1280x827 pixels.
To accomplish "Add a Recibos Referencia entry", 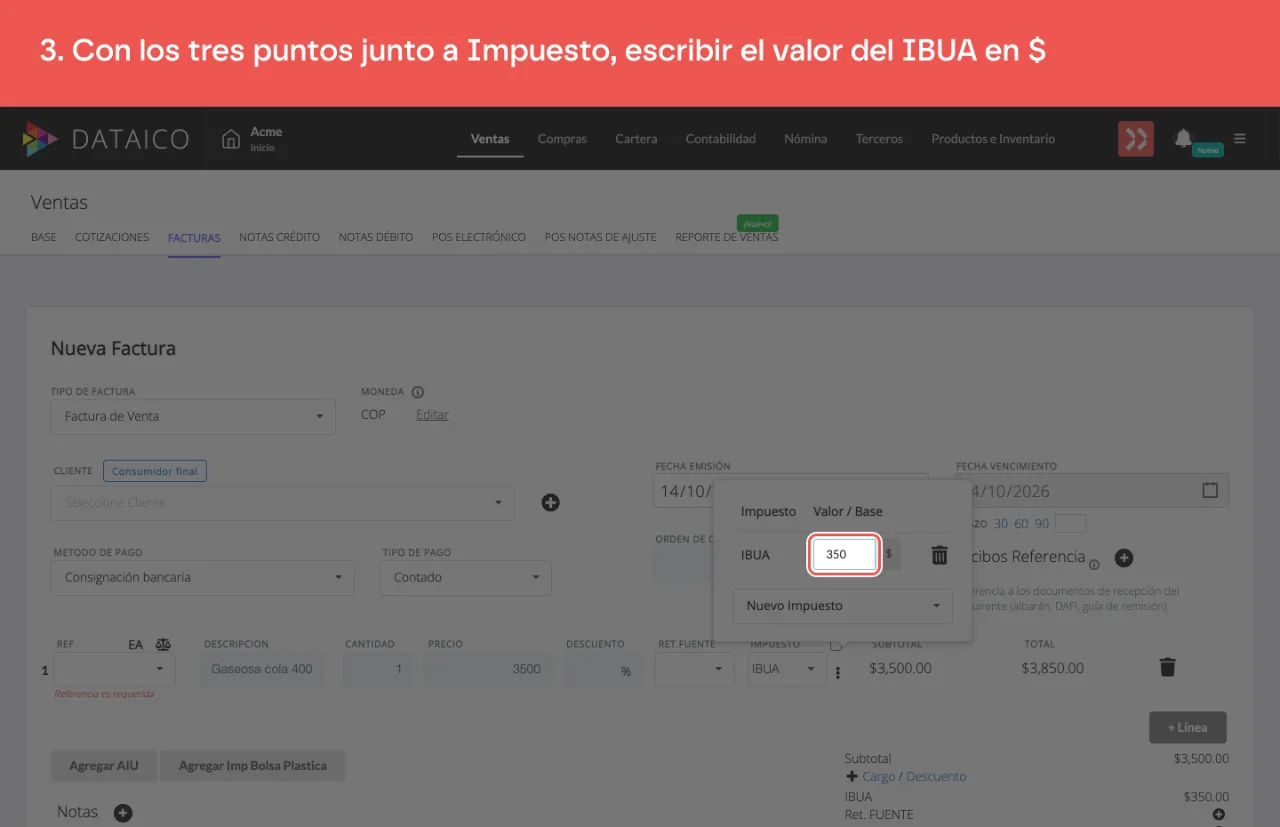I will (x=1123, y=557).
